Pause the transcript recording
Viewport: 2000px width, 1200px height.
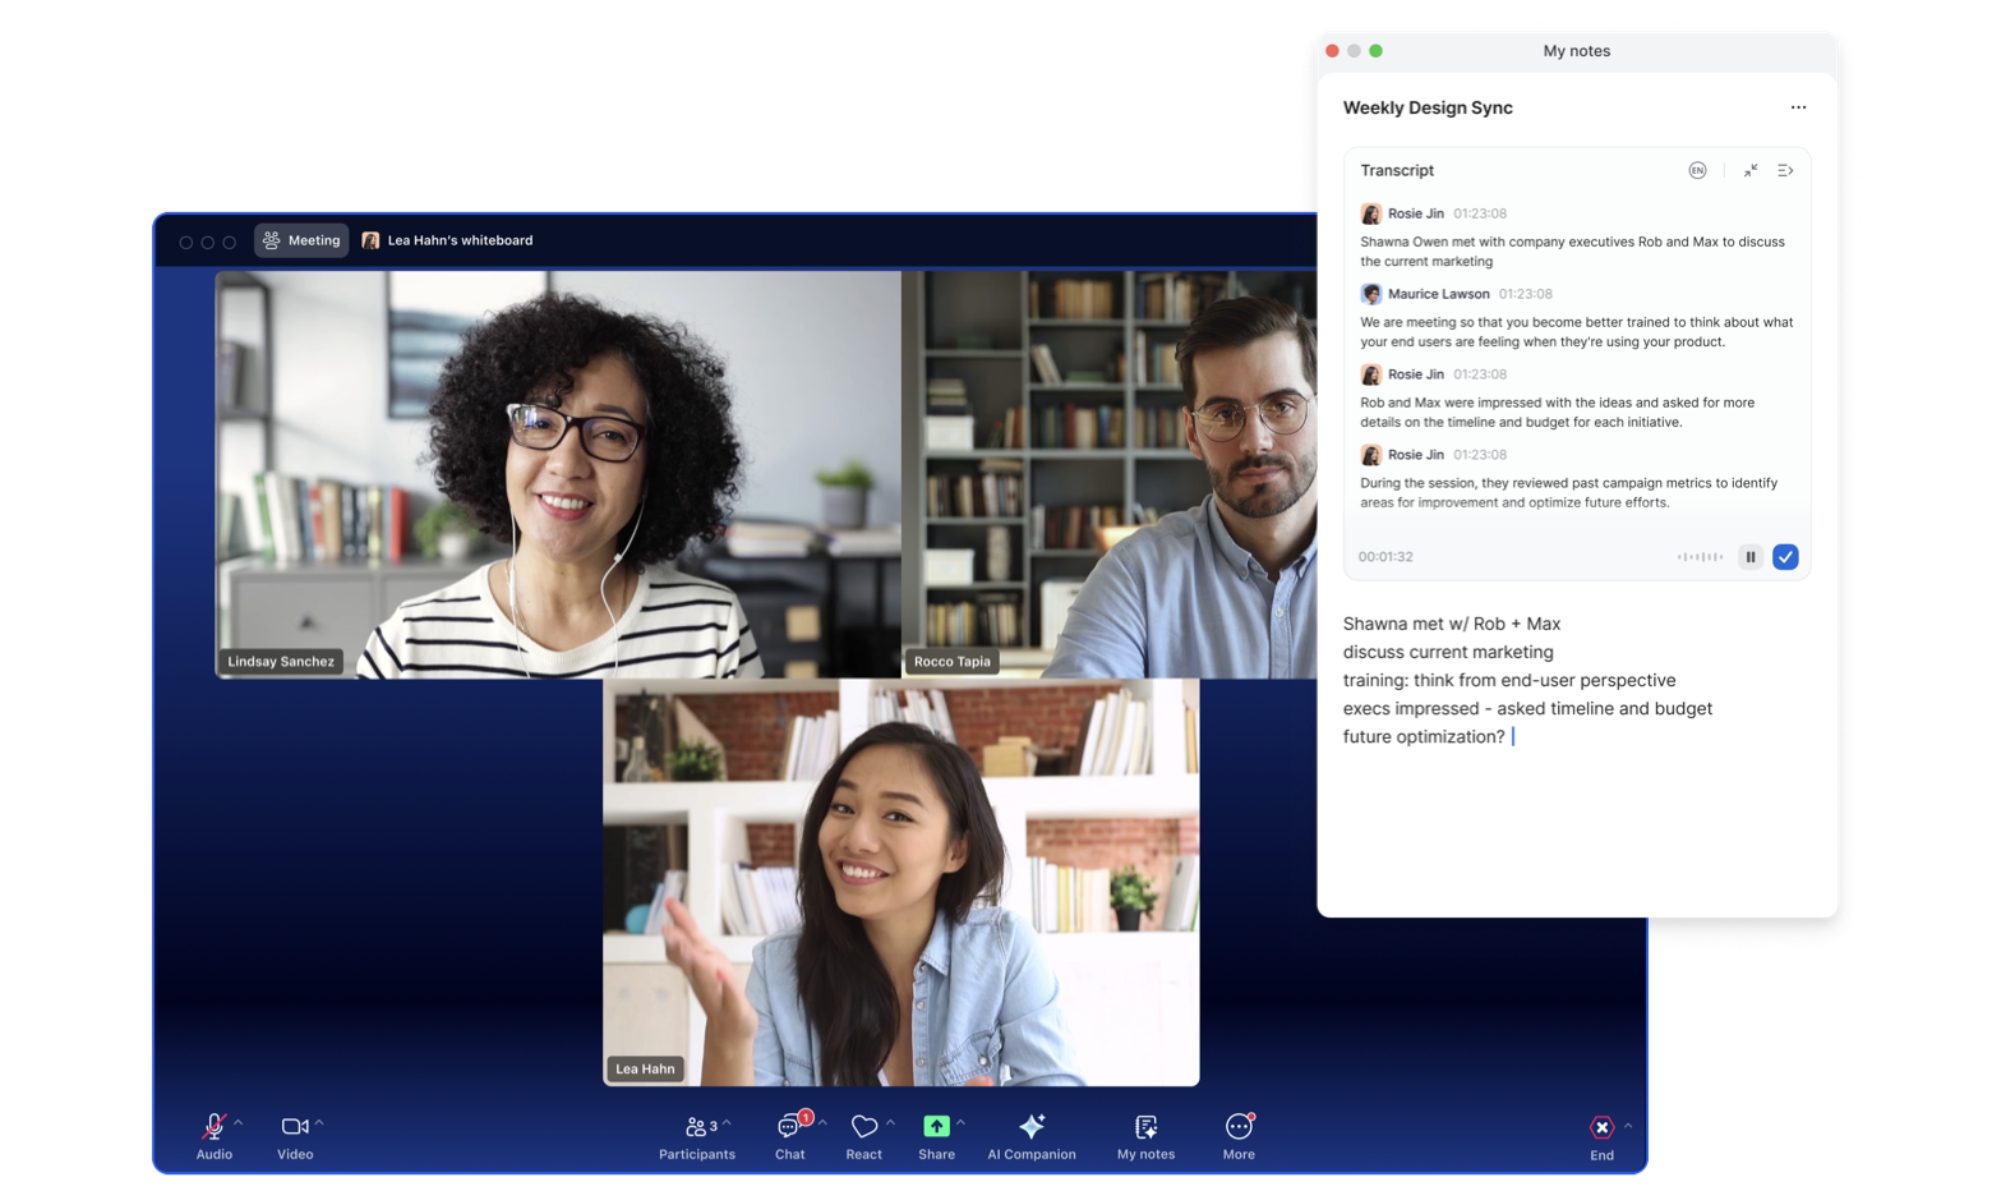pos(1750,557)
